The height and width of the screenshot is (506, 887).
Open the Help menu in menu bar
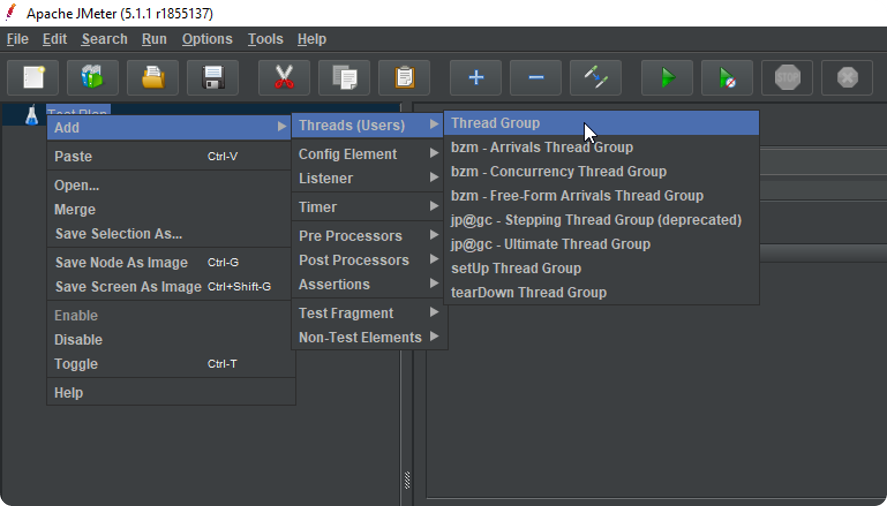point(312,39)
